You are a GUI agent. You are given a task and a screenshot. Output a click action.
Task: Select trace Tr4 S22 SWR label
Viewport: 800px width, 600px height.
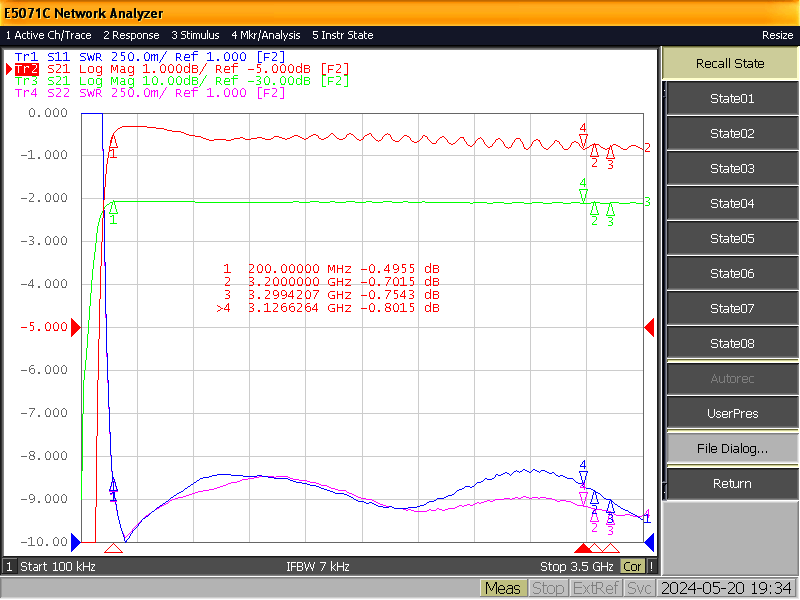pyautogui.click(x=150, y=93)
